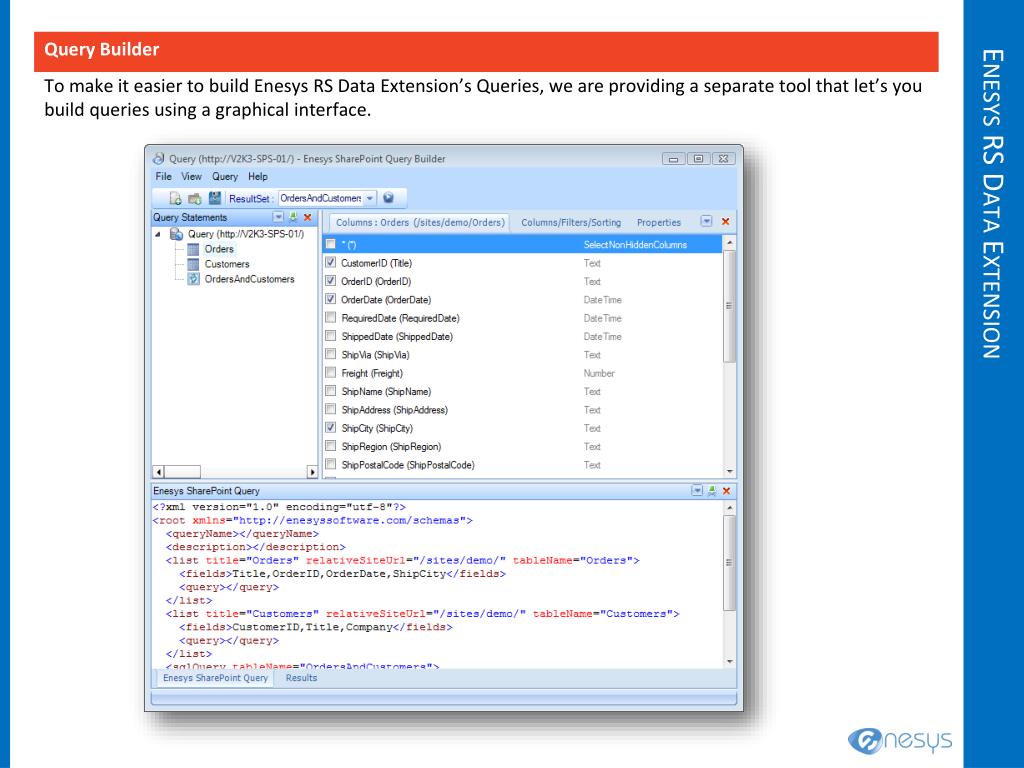Image resolution: width=1024 pixels, height=768 pixels.
Task: Click the Enesys logo on the slide
Action: 900,740
